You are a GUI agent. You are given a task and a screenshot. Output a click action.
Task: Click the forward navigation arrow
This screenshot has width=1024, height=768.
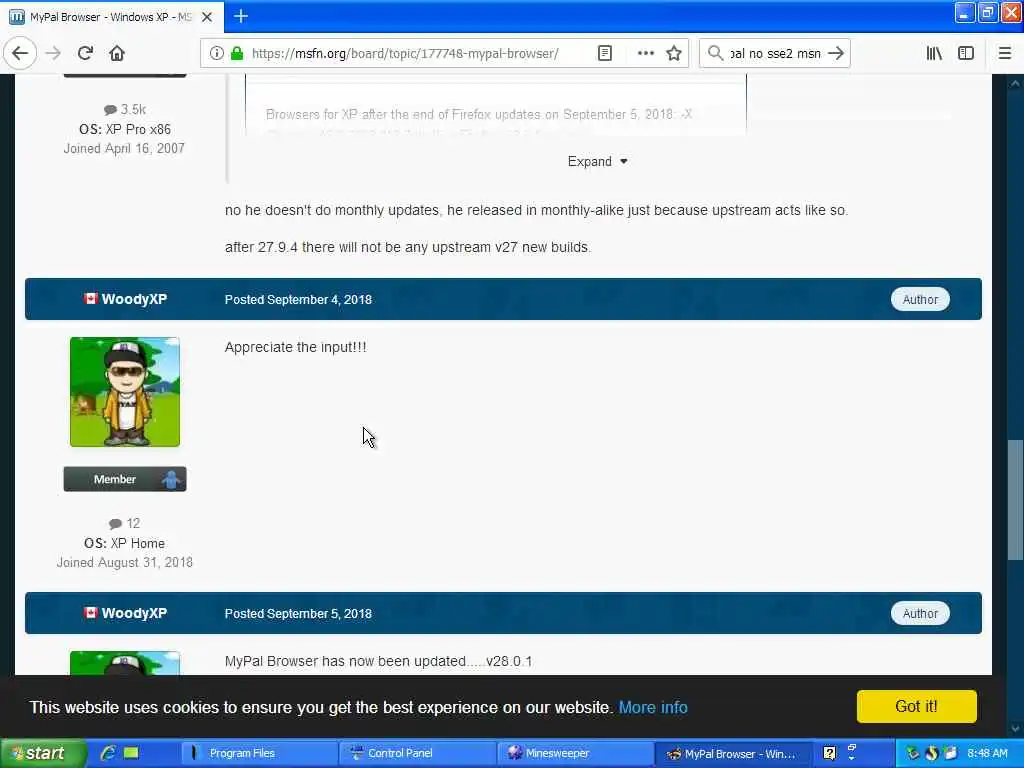pos(54,54)
